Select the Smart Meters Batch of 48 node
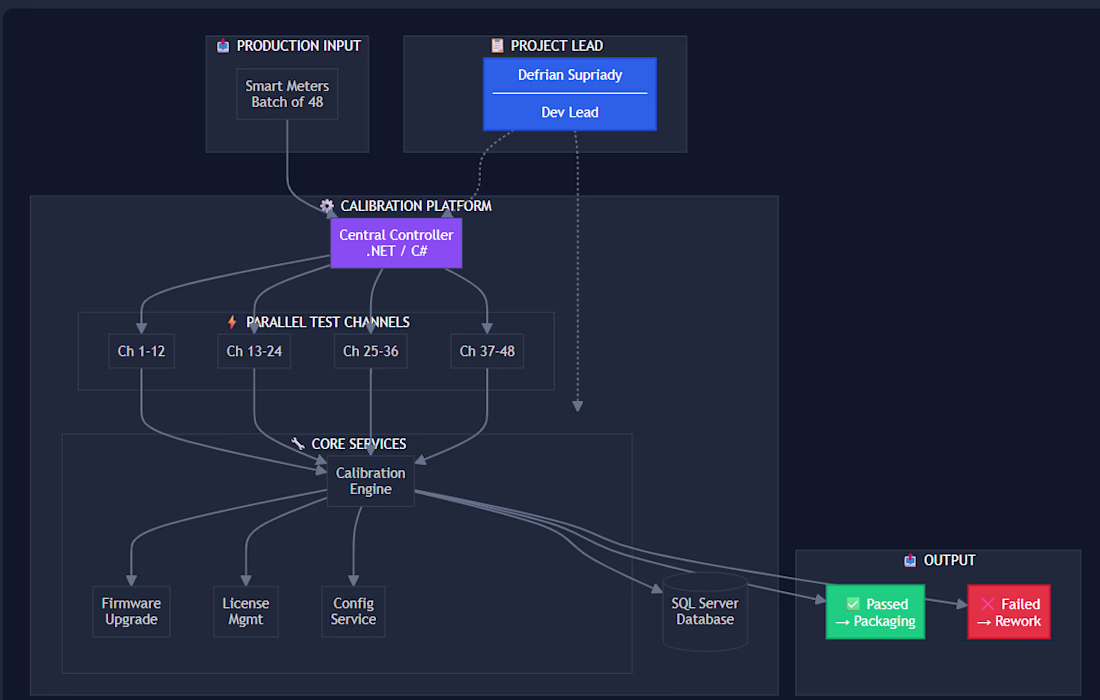The width and height of the screenshot is (1100, 700). point(287,94)
